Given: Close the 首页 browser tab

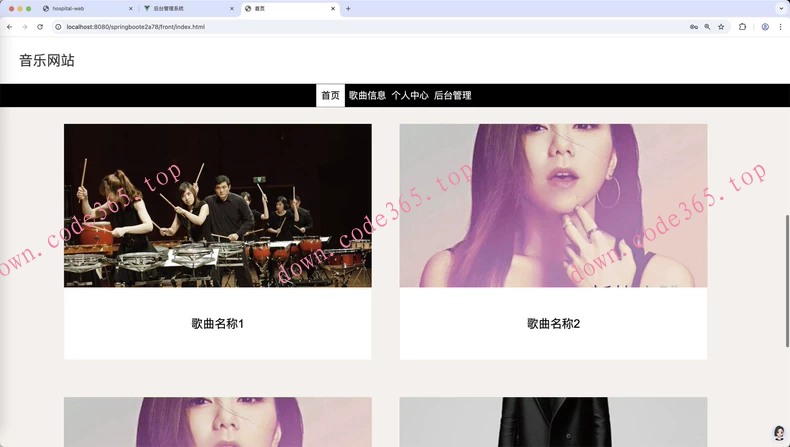Looking at the screenshot, I should pyautogui.click(x=333, y=9).
